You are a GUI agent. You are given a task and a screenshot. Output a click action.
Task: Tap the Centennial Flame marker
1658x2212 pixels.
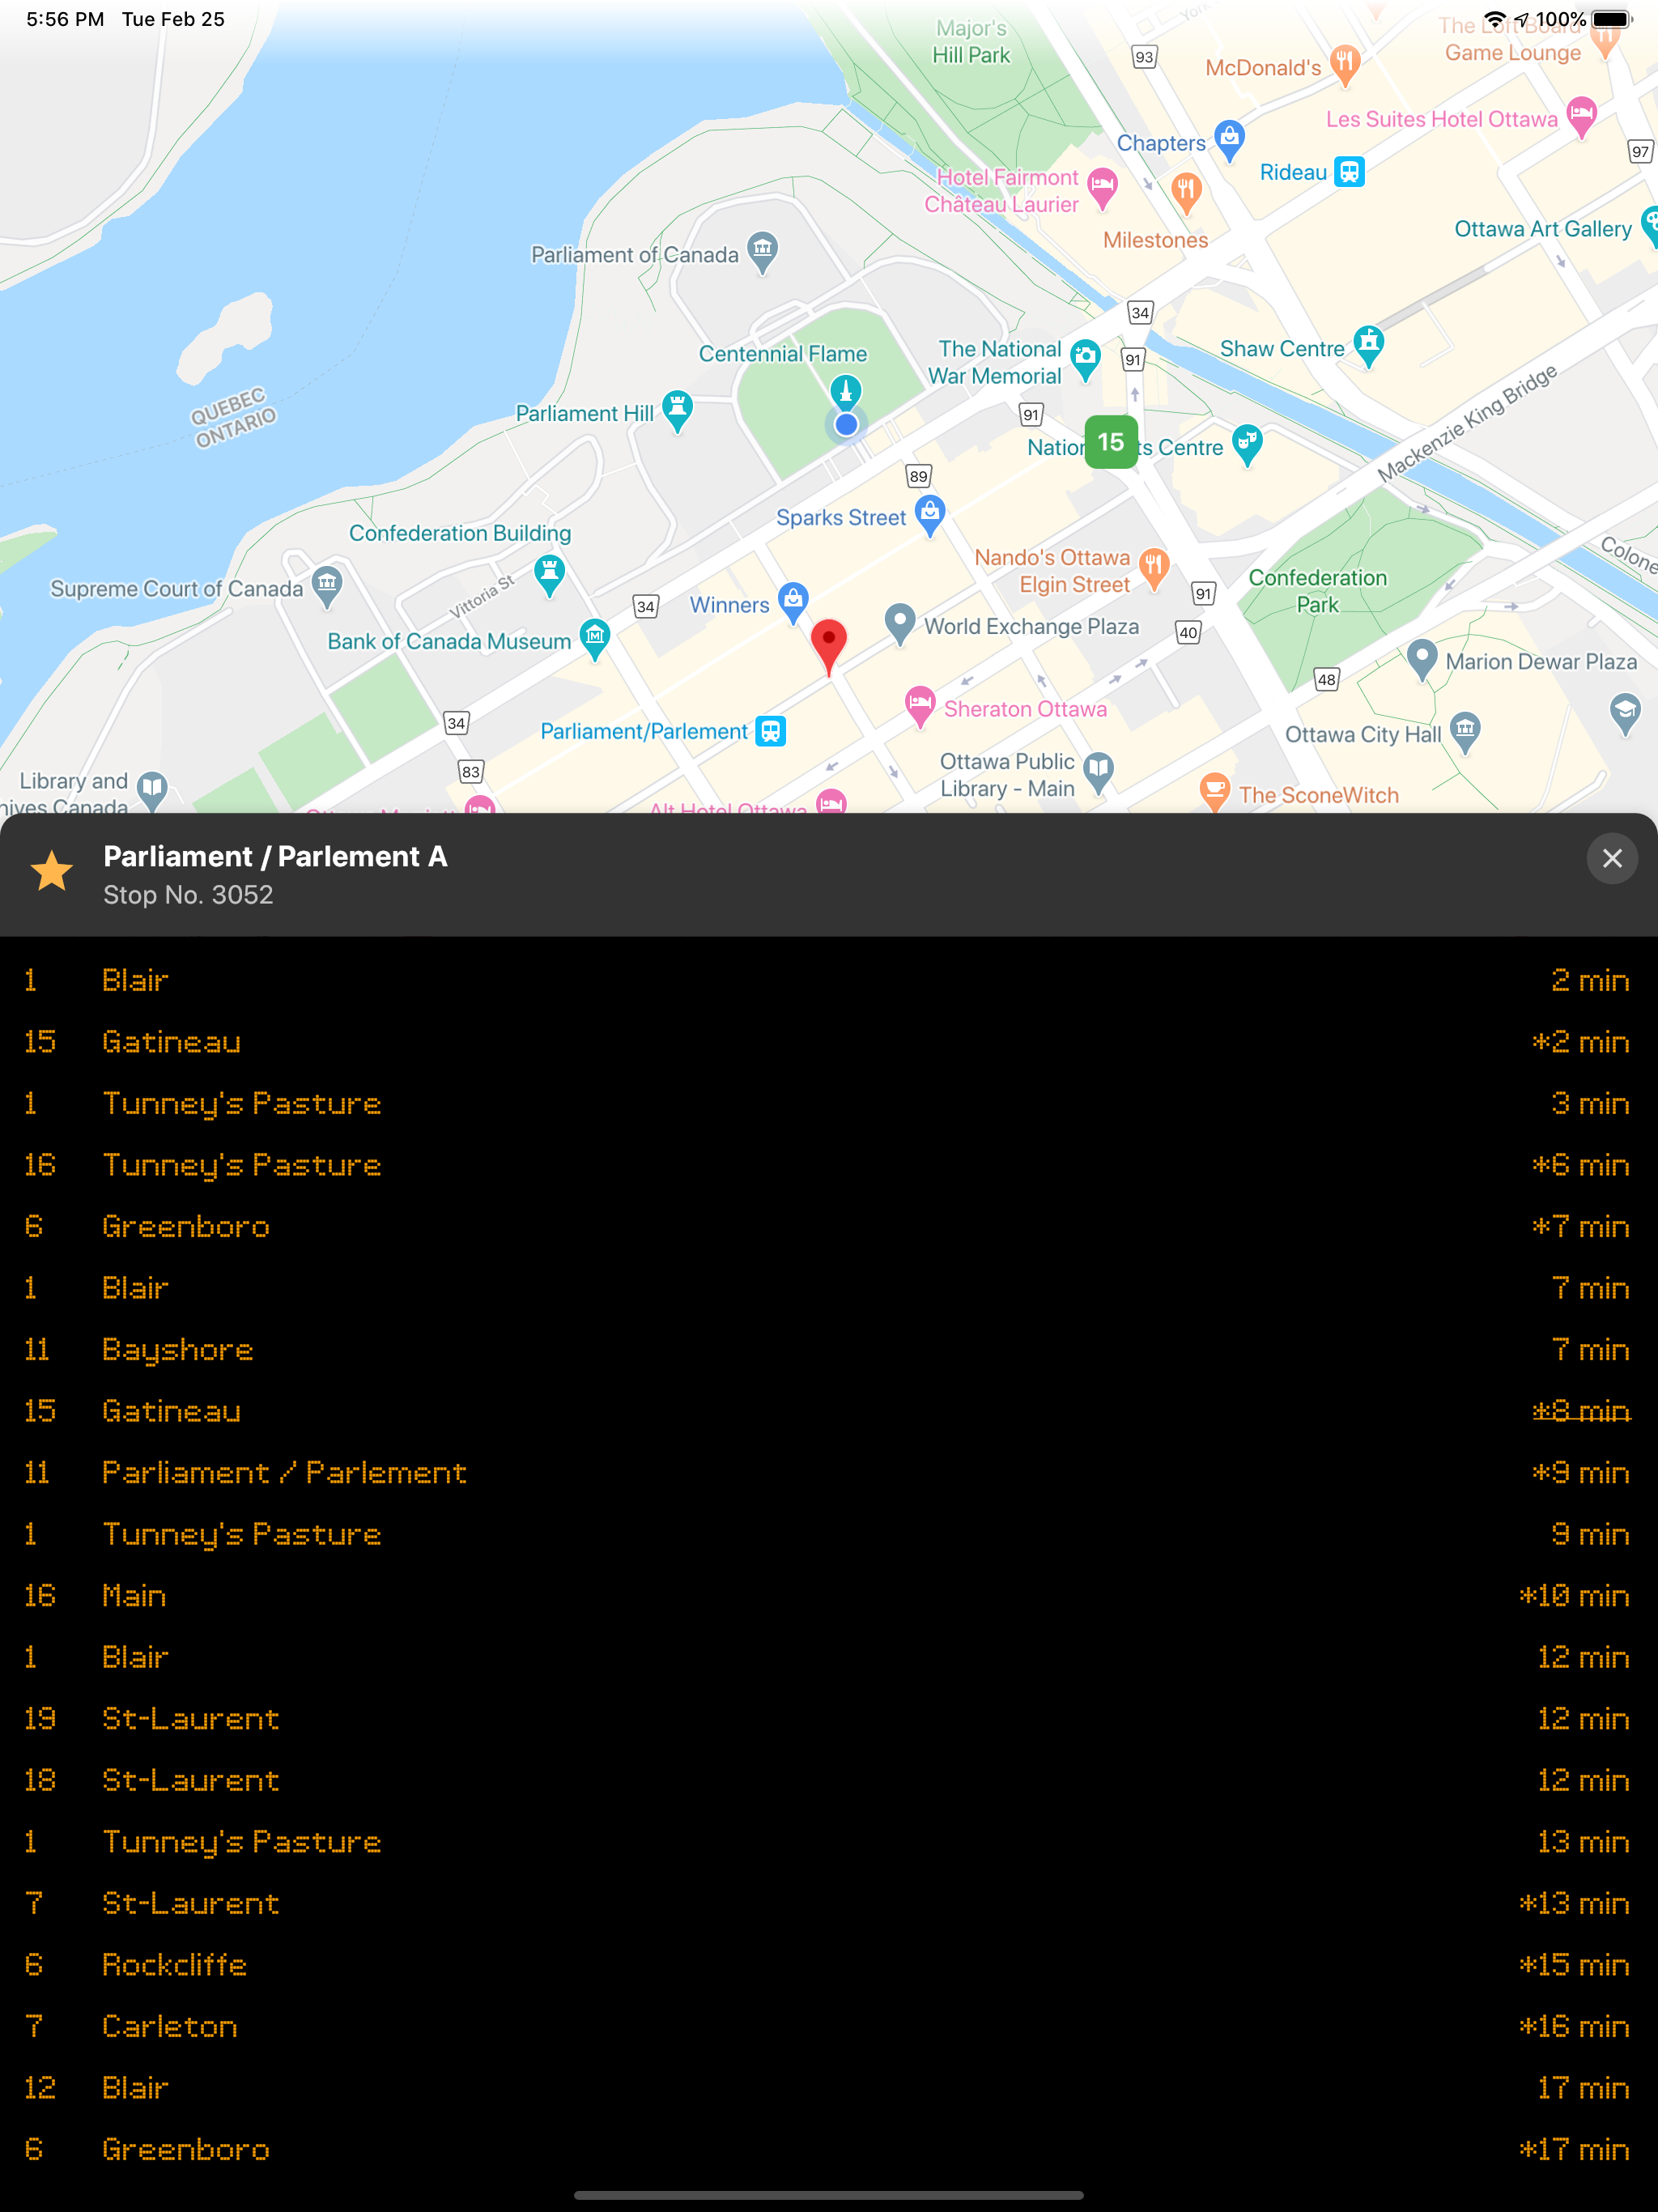[x=846, y=392]
